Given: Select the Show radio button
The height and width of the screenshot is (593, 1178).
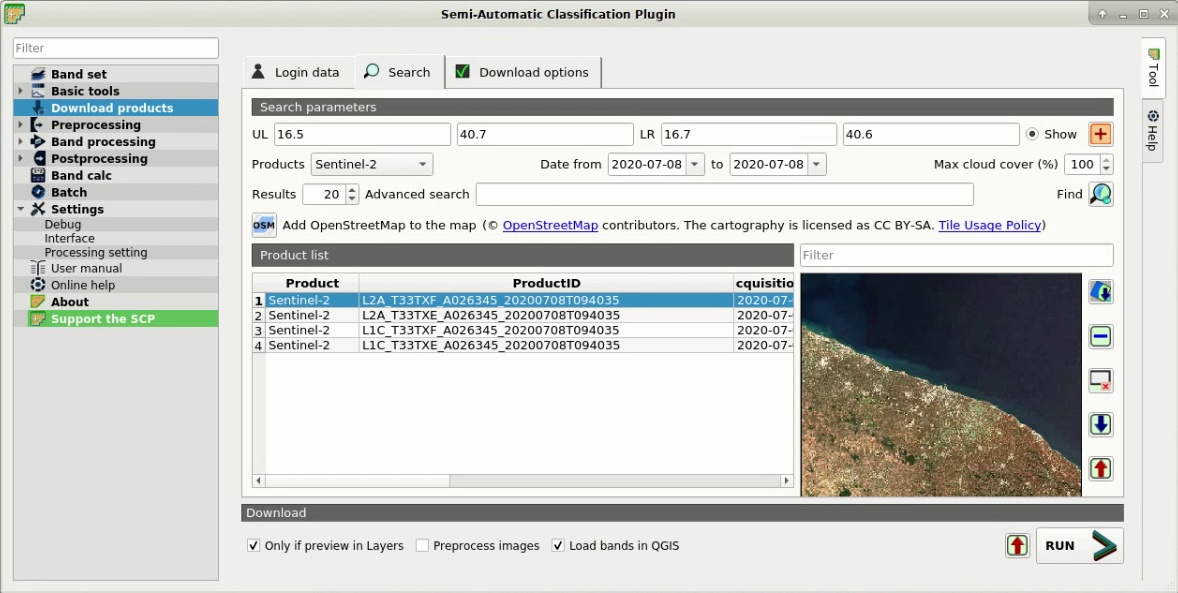Looking at the screenshot, I should (x=1032, y=135).
